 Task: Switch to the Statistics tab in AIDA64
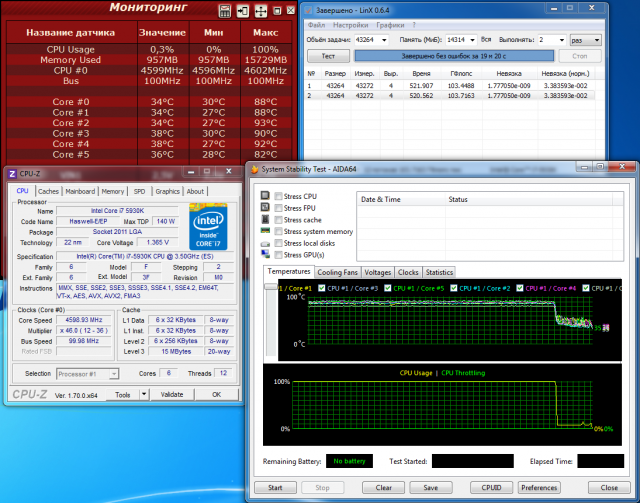coord(439,272)
